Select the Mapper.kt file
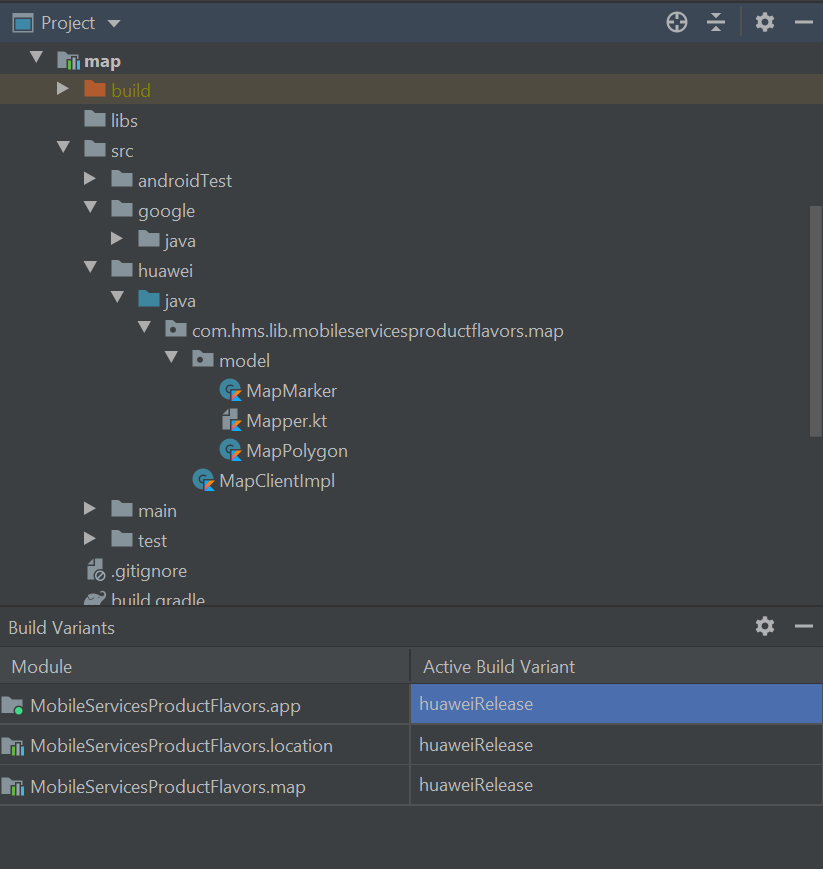The image size is (823, 869). tap(287, 421)
